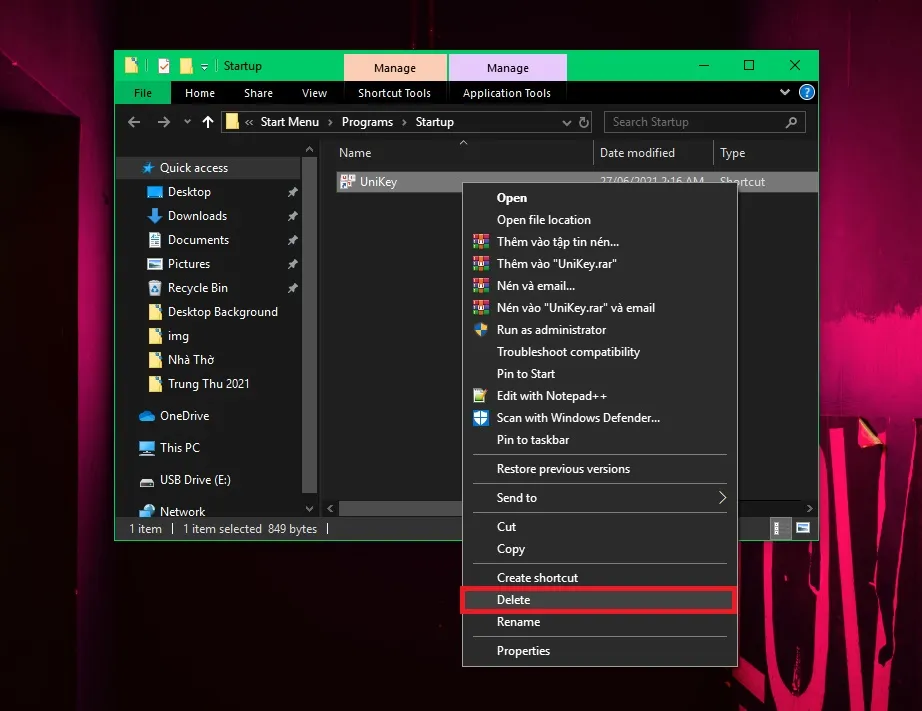Choose Properties in the context menu

click(x=523, y=651)
